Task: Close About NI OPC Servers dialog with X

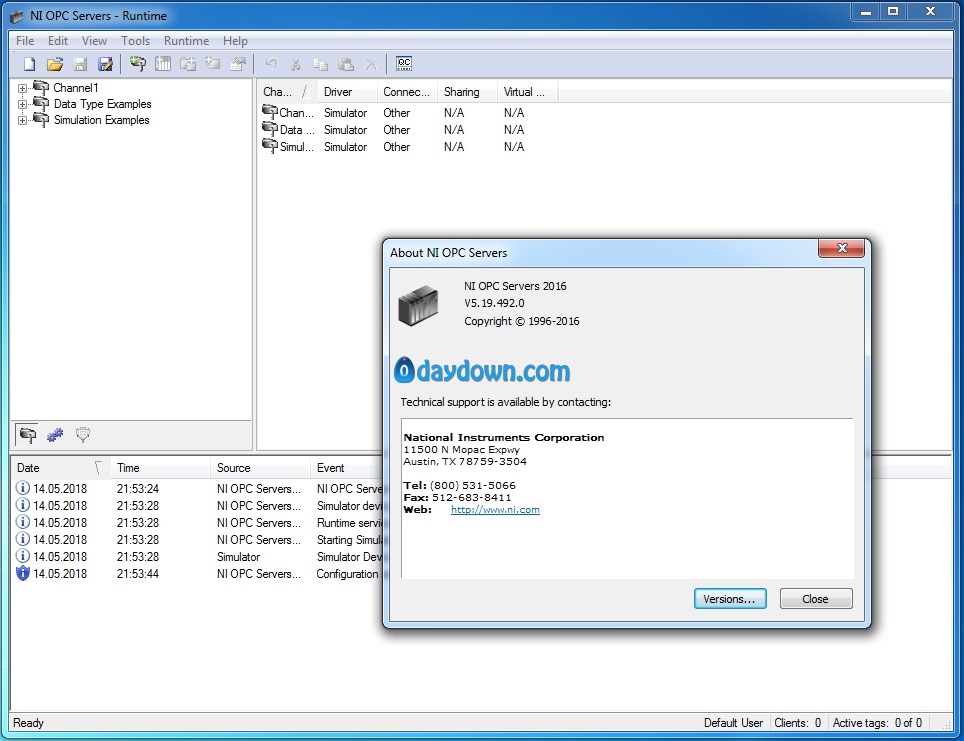Action: (x=841, y=248)
